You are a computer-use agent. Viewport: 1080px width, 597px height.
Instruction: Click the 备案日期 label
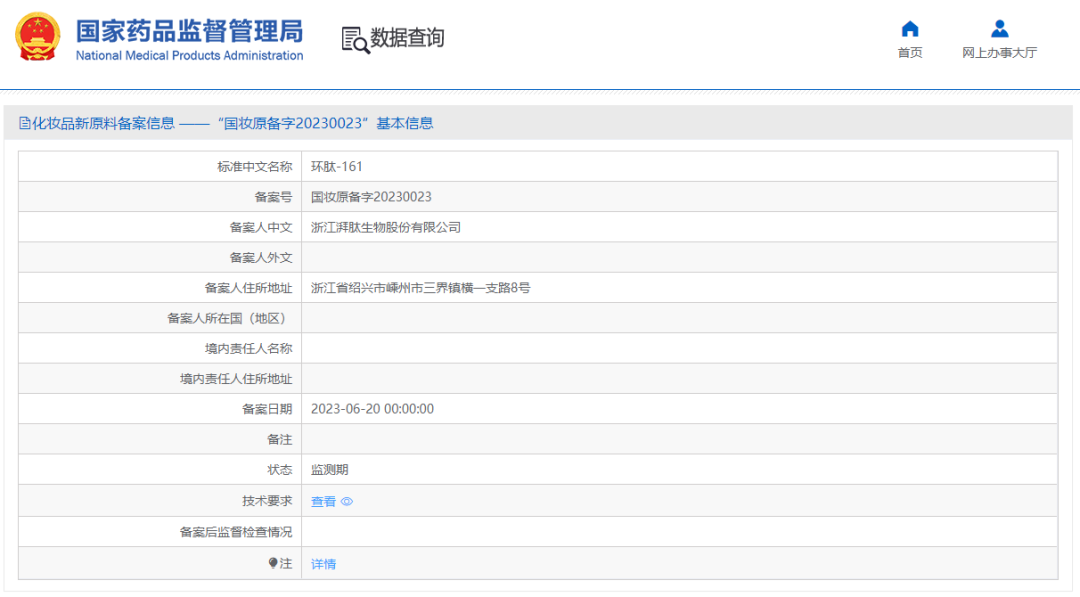point(267,409)
